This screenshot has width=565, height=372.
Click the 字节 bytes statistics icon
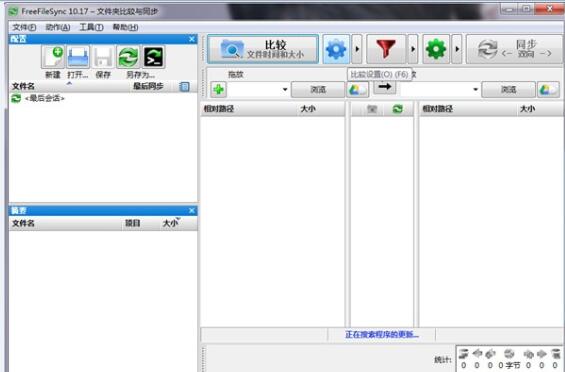click(509, 354)
